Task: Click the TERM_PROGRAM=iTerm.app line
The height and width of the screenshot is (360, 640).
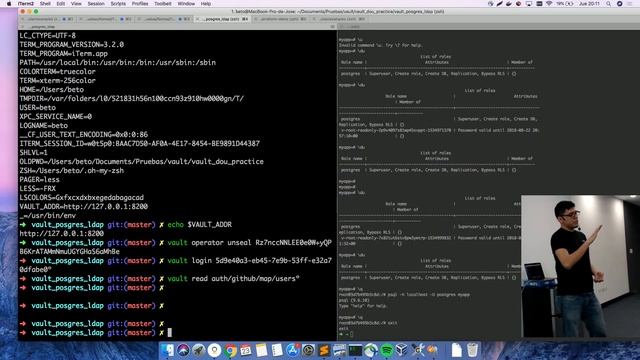Action: 64,53
